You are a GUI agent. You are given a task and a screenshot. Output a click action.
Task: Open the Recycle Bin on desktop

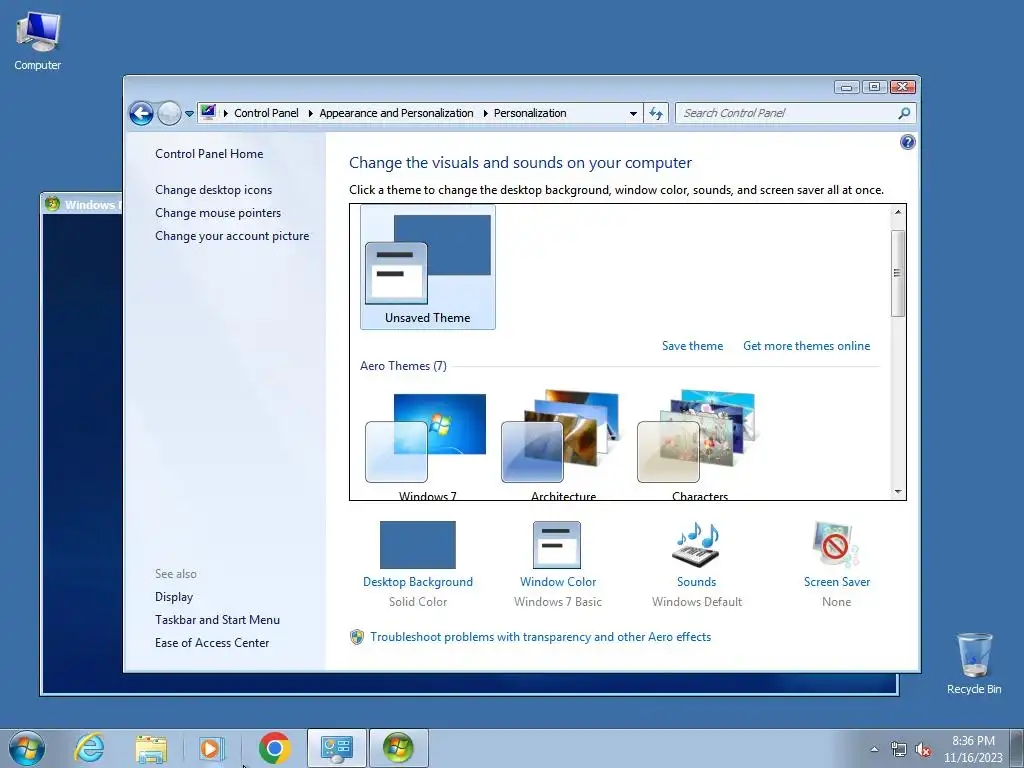(974, 663)
